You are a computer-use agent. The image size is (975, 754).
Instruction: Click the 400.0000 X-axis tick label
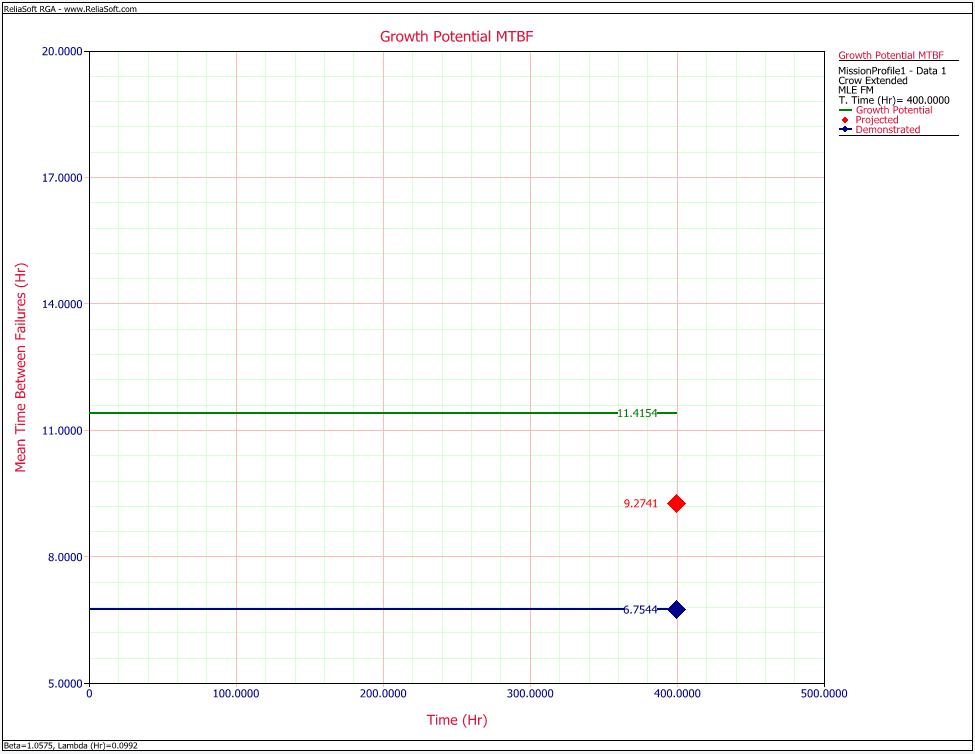[677, 694]
